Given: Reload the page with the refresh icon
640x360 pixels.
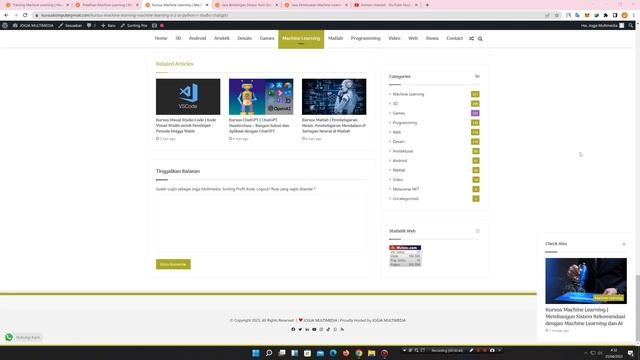Looking at the screenshot, I should click(25, 15).
